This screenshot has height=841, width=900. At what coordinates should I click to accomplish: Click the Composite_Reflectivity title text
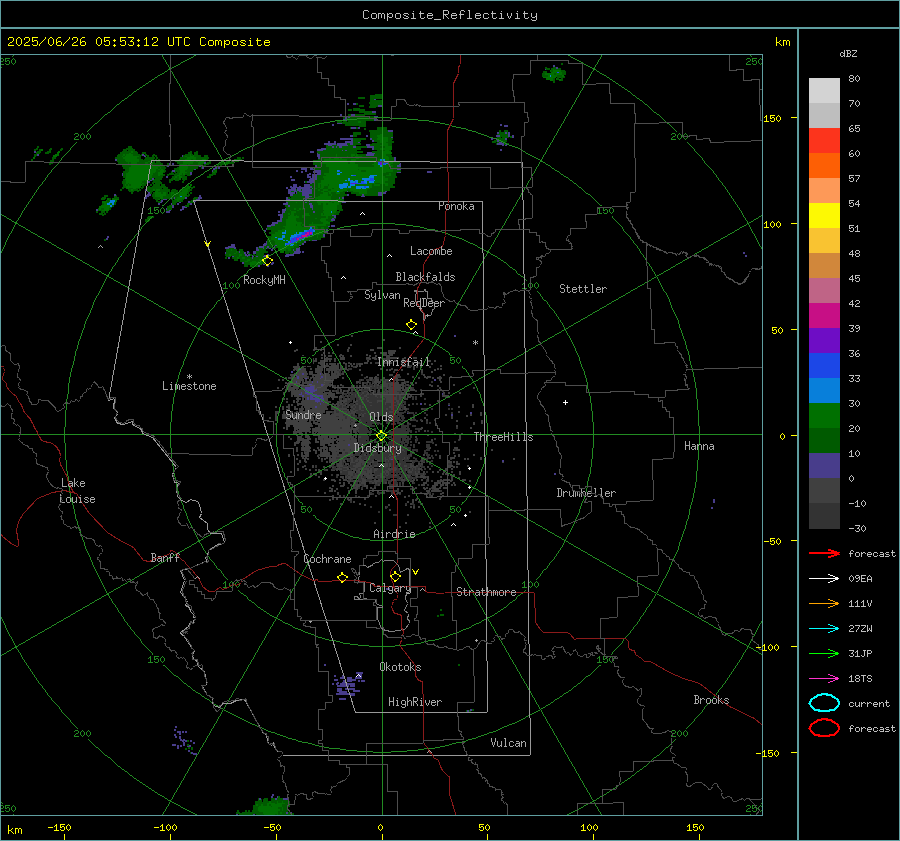coord(450,15)
